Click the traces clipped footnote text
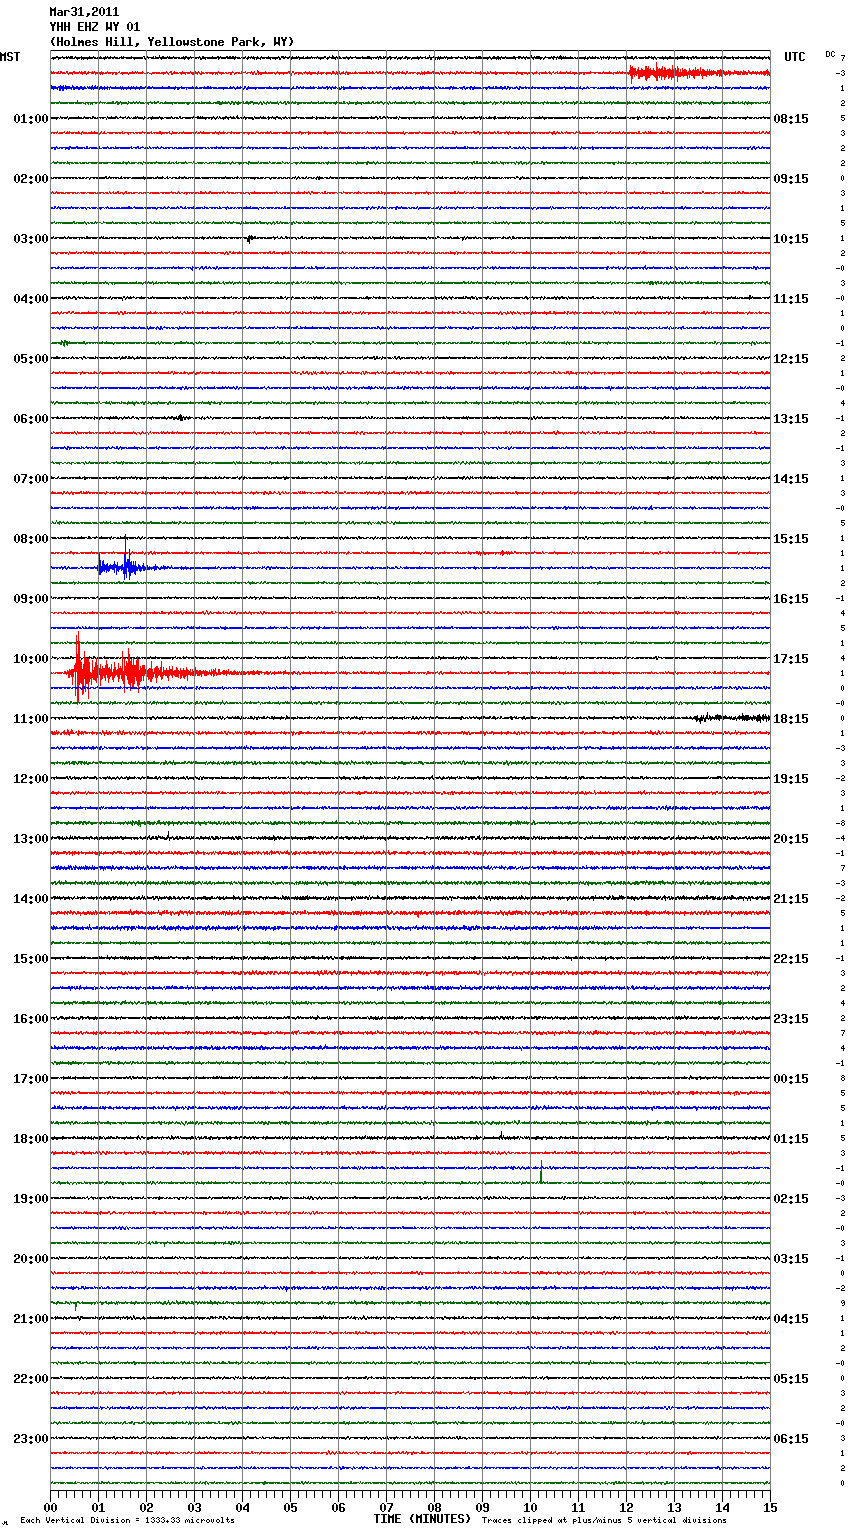The width and height of the screenshot is (850, 1534). (604, 1520)
